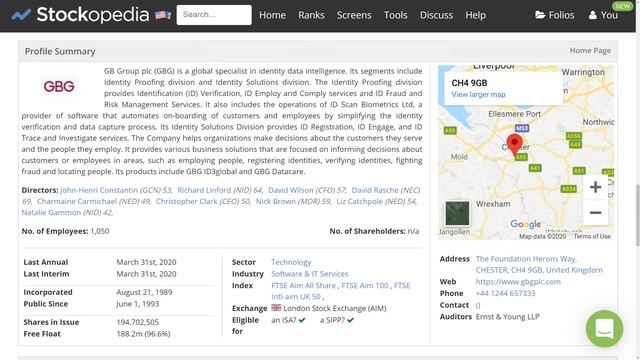Click the Intl-aim UK 50 link

(296, 297)
